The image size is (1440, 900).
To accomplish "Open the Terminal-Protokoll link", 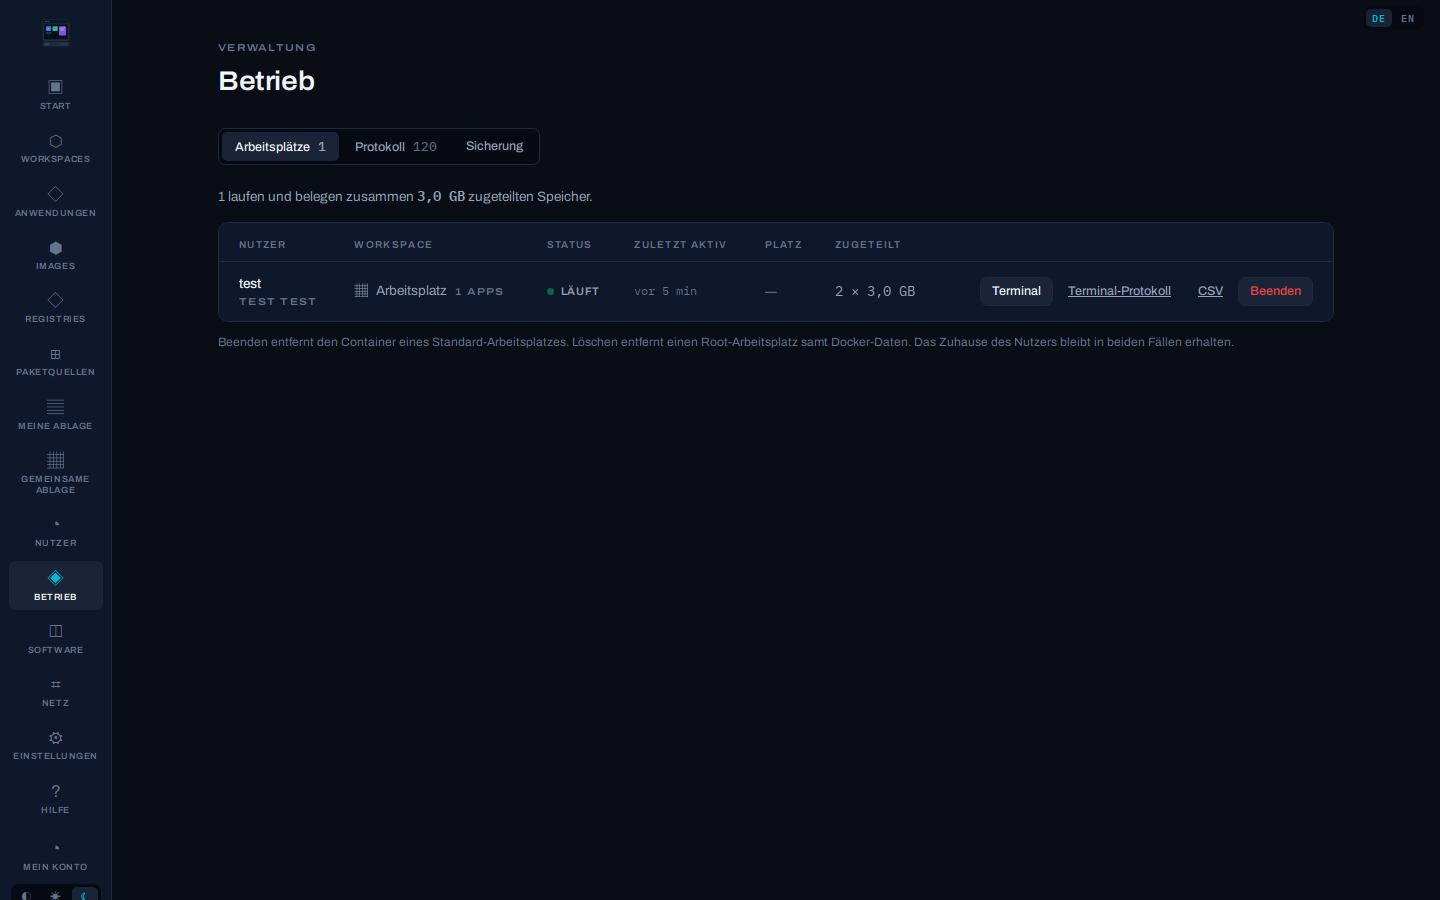I will [x=1119, y=291].
